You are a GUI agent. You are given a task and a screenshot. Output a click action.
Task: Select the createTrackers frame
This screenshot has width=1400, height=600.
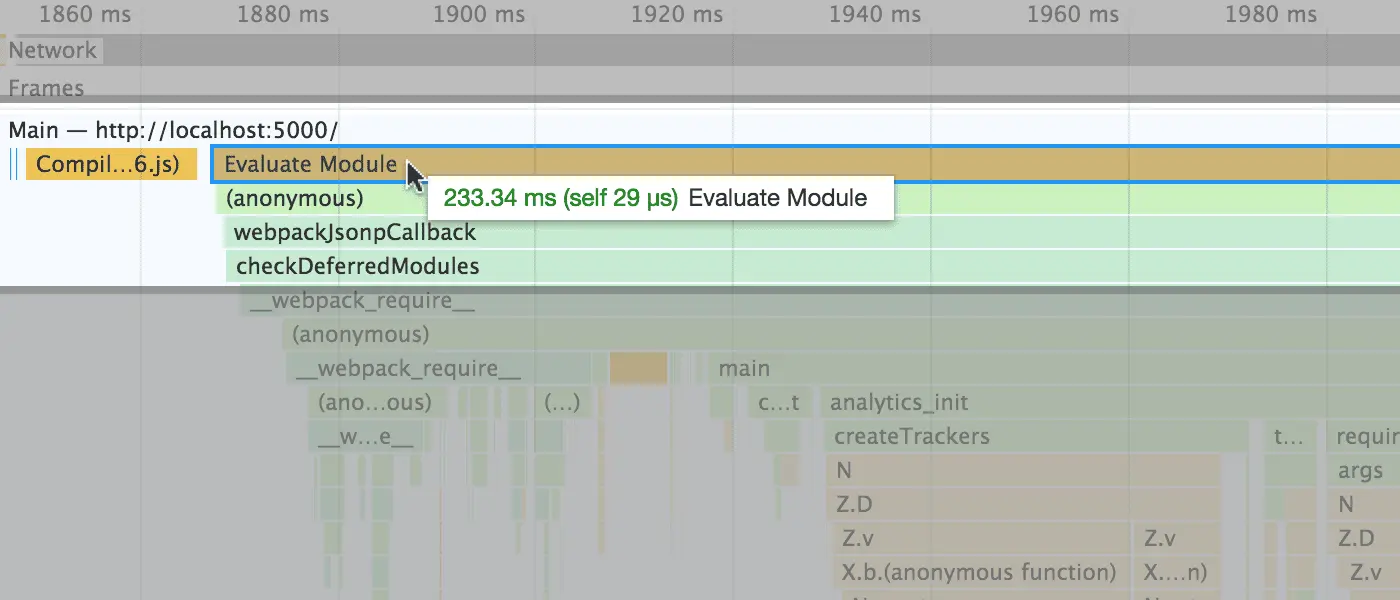pyautogui.click(x=910, y=436)
